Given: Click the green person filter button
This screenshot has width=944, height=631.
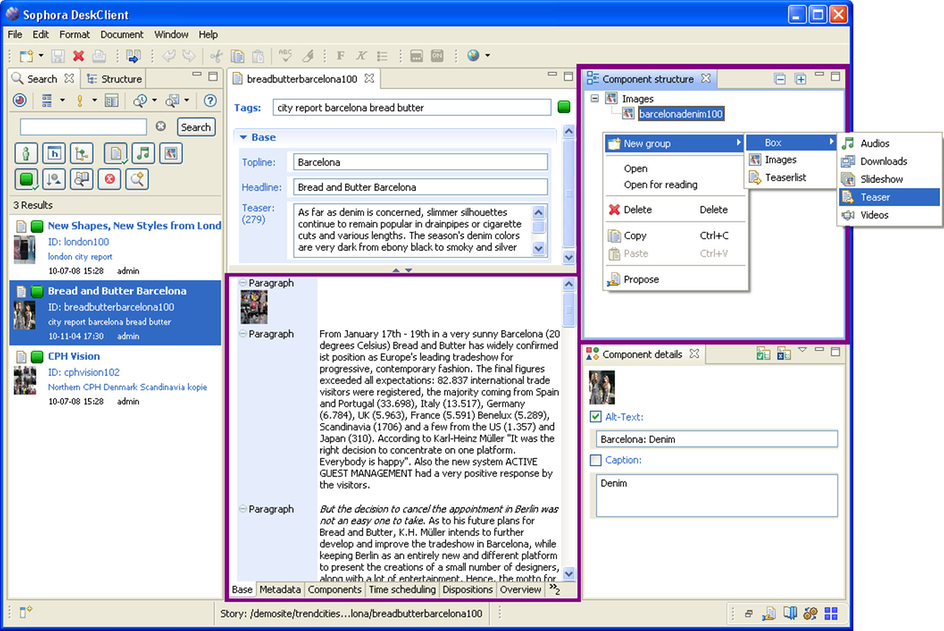Looking at the screenshot, I should (26, 154).
